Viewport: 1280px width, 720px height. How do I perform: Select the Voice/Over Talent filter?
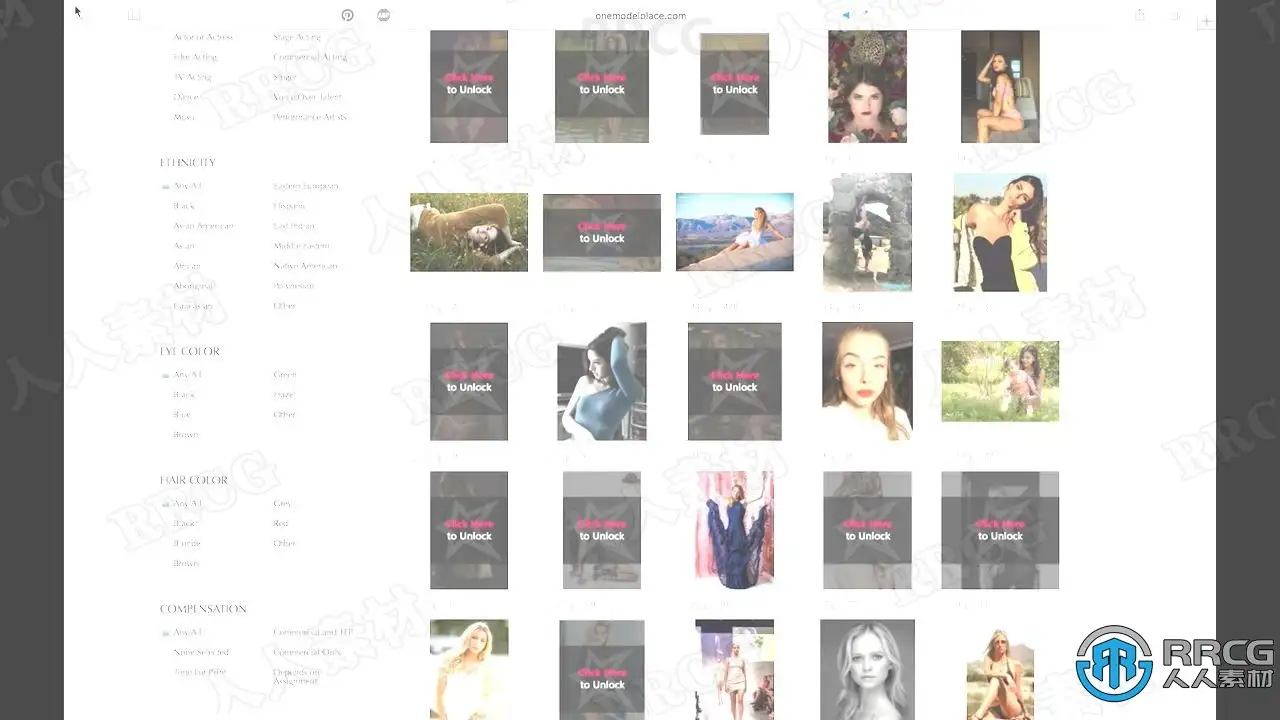(307, 97)
